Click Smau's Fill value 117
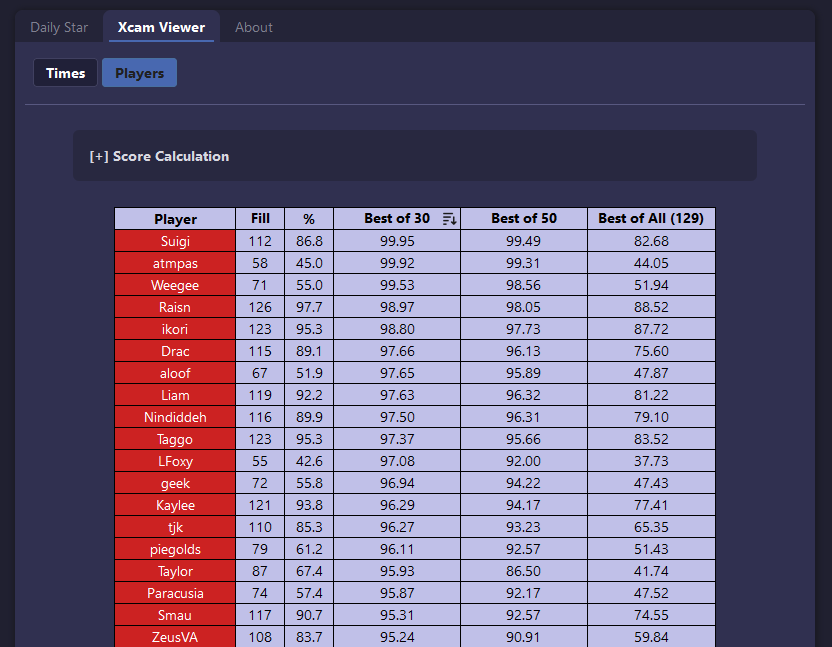 click(260, 616)
